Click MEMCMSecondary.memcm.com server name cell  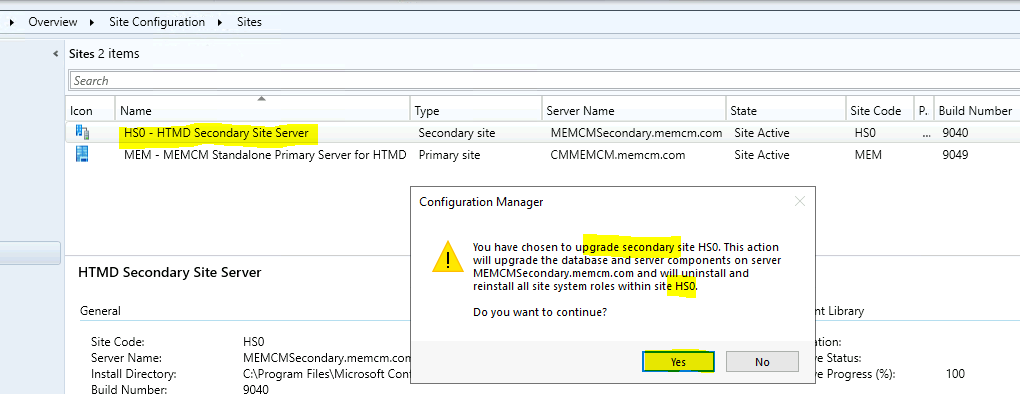pyautogui.click(x=636, y=133)
